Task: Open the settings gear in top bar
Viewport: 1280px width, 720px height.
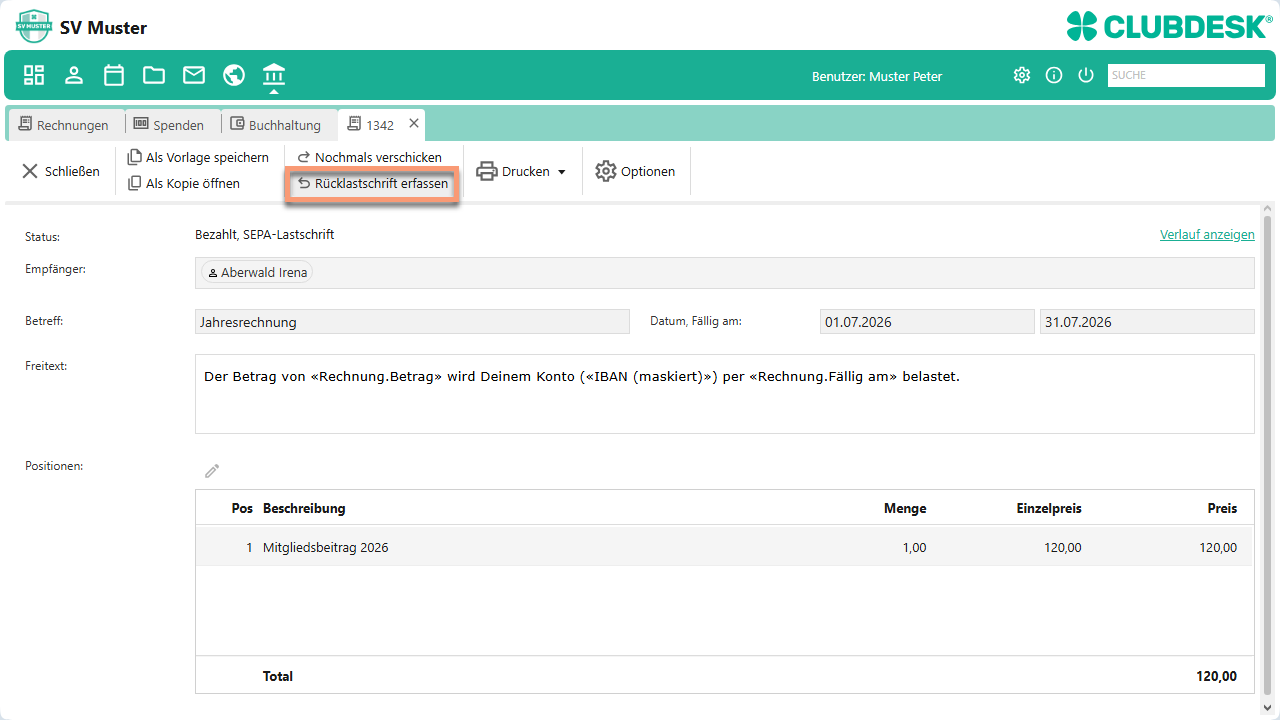Action: point(1021,75)
